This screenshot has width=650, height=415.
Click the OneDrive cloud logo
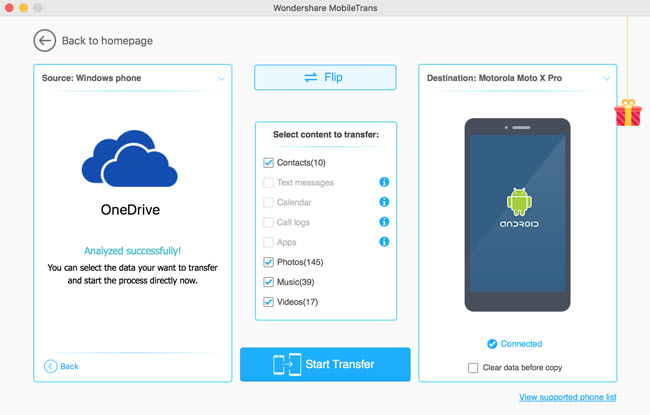coord(129,158)
